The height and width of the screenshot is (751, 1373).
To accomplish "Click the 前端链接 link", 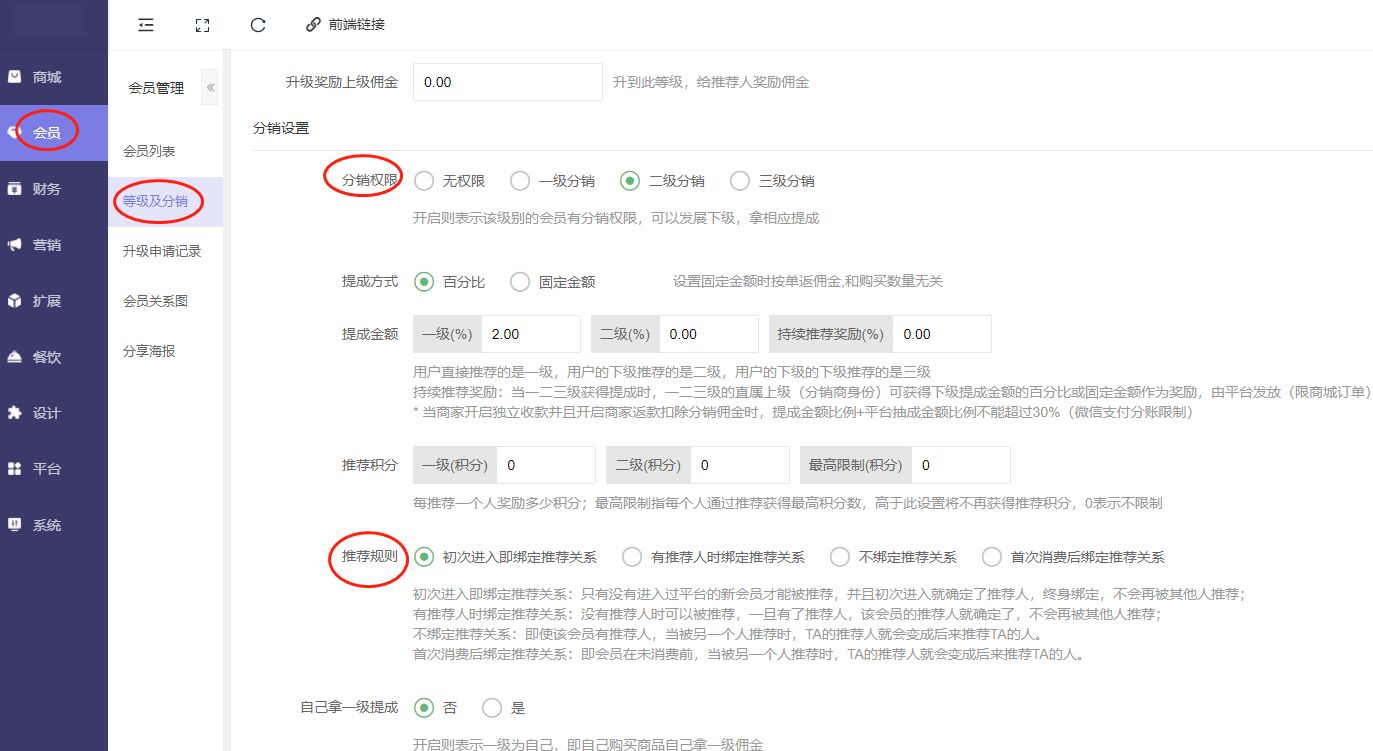I will click(x=345, y=25).
